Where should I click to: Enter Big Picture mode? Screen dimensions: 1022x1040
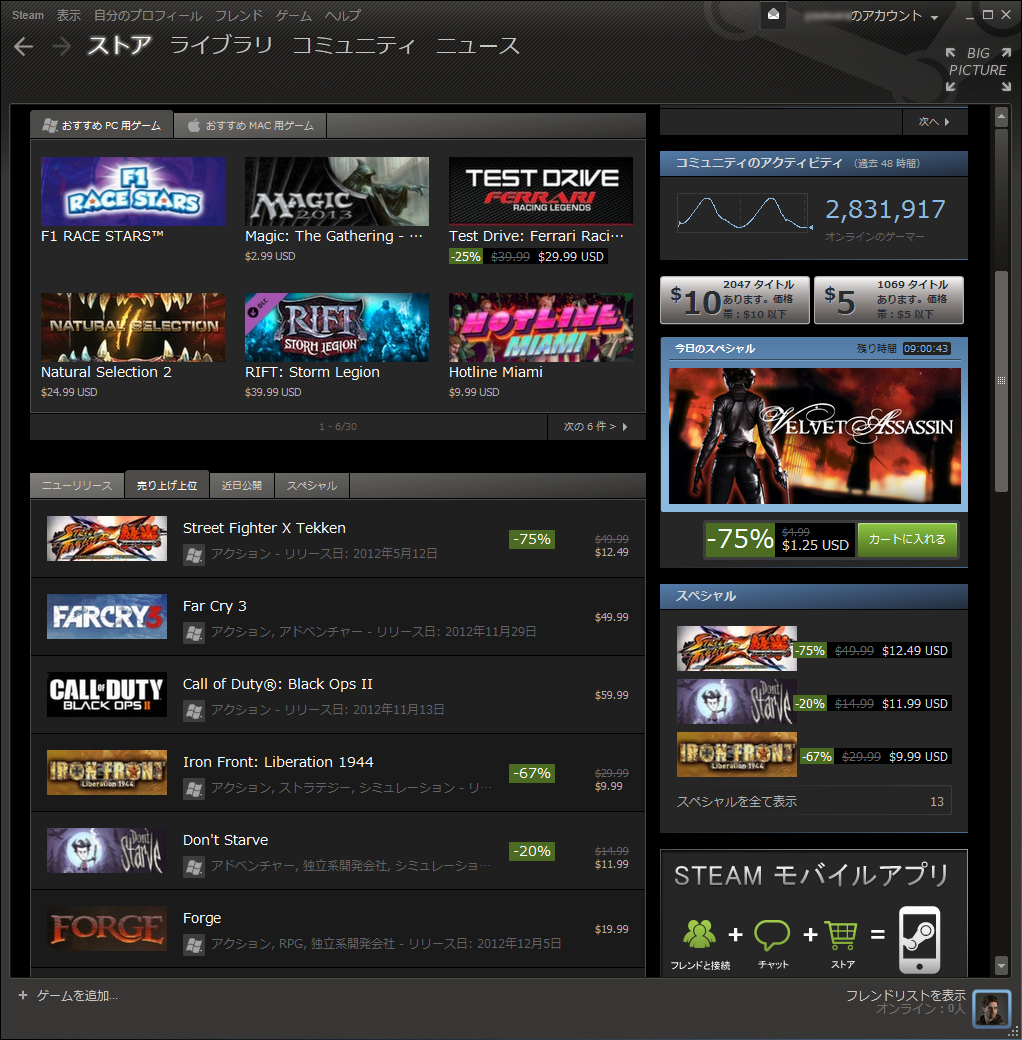coord(978,69)
